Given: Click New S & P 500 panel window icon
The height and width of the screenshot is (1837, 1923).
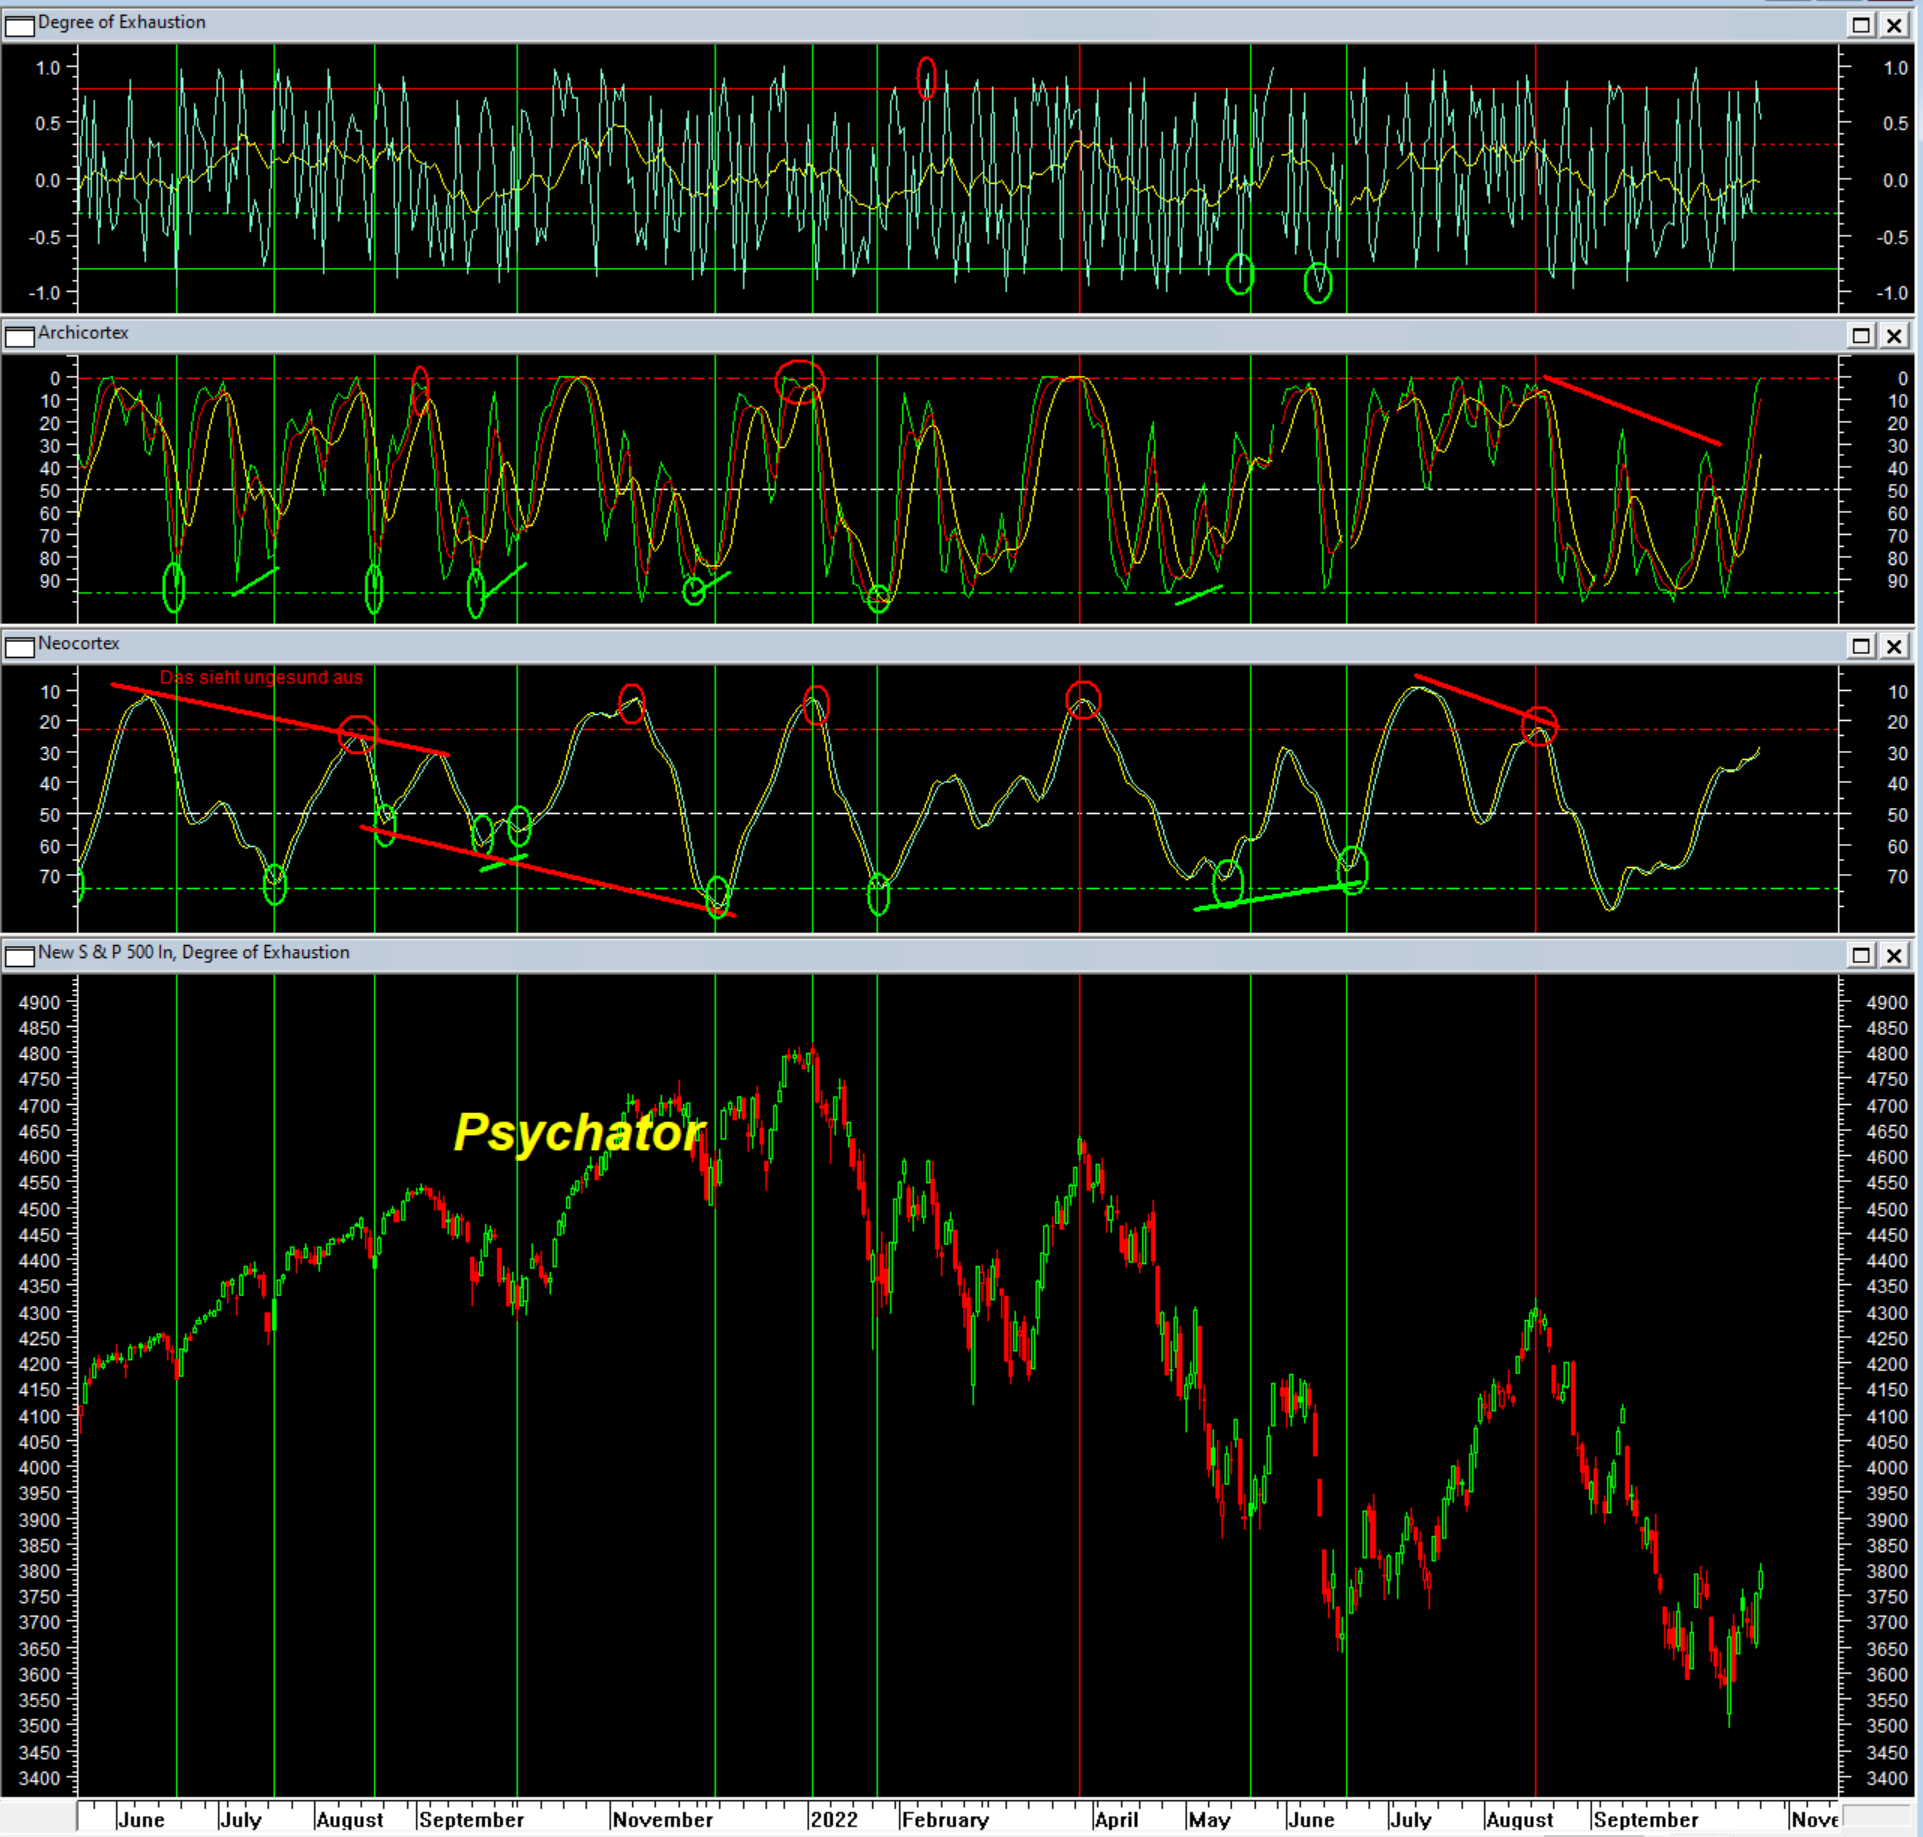Looking at the screenshot, I should (x=18, y=956).
